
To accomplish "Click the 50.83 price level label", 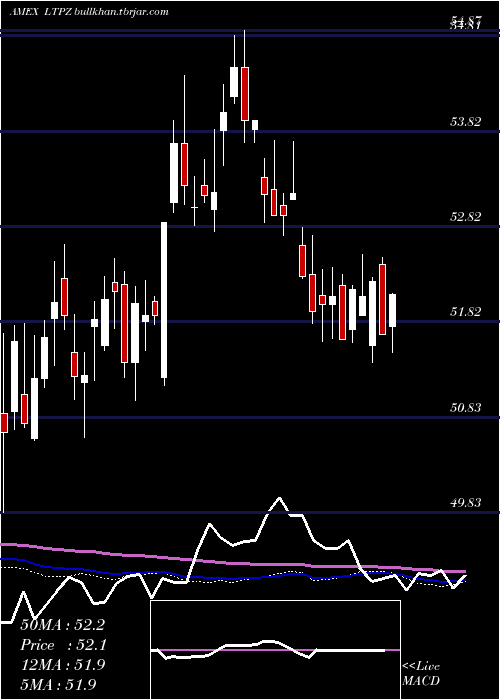I will coord(466,408).
